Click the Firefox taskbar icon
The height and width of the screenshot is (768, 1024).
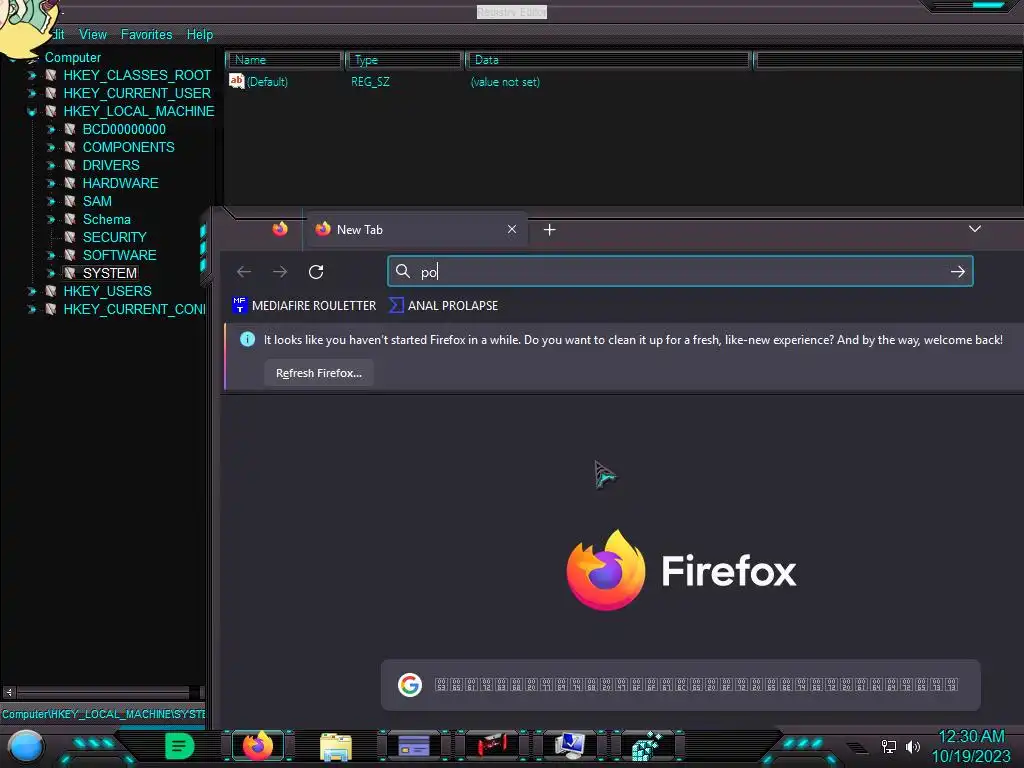[257, 746]
